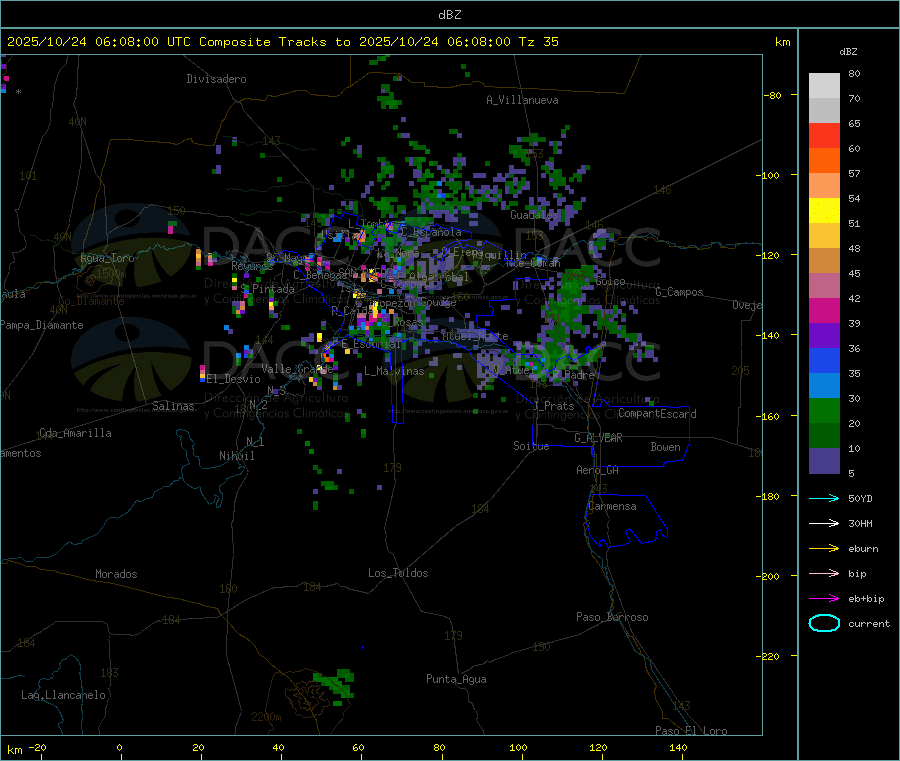Click the 80 dBZ light gray swatch
The height and width of the screenshot is (761, 900).
coord(824,86)
